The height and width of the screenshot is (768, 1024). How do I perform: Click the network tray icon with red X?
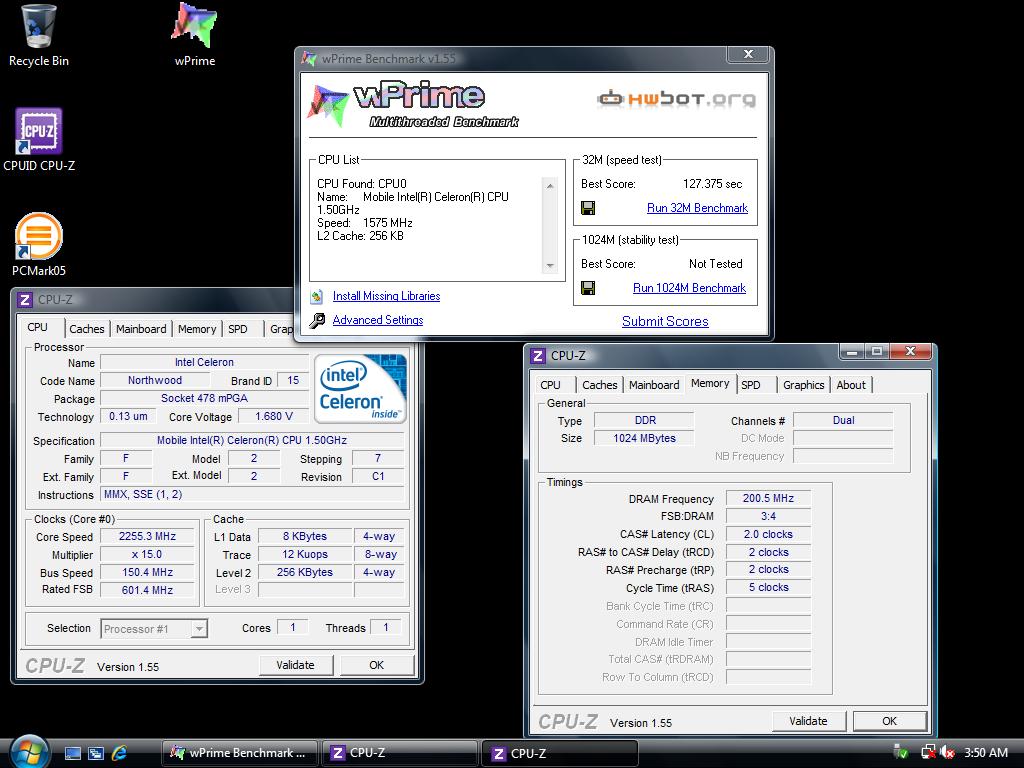(x=928, y=752)
